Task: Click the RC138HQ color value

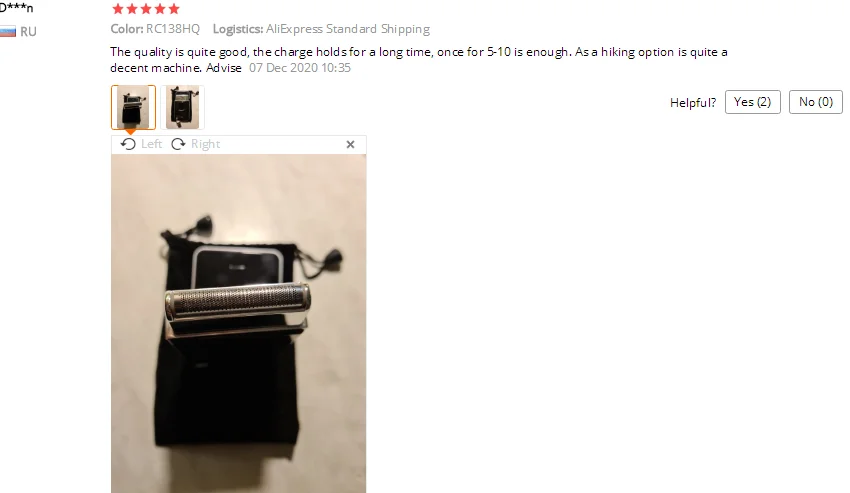Action: [173, 29]
